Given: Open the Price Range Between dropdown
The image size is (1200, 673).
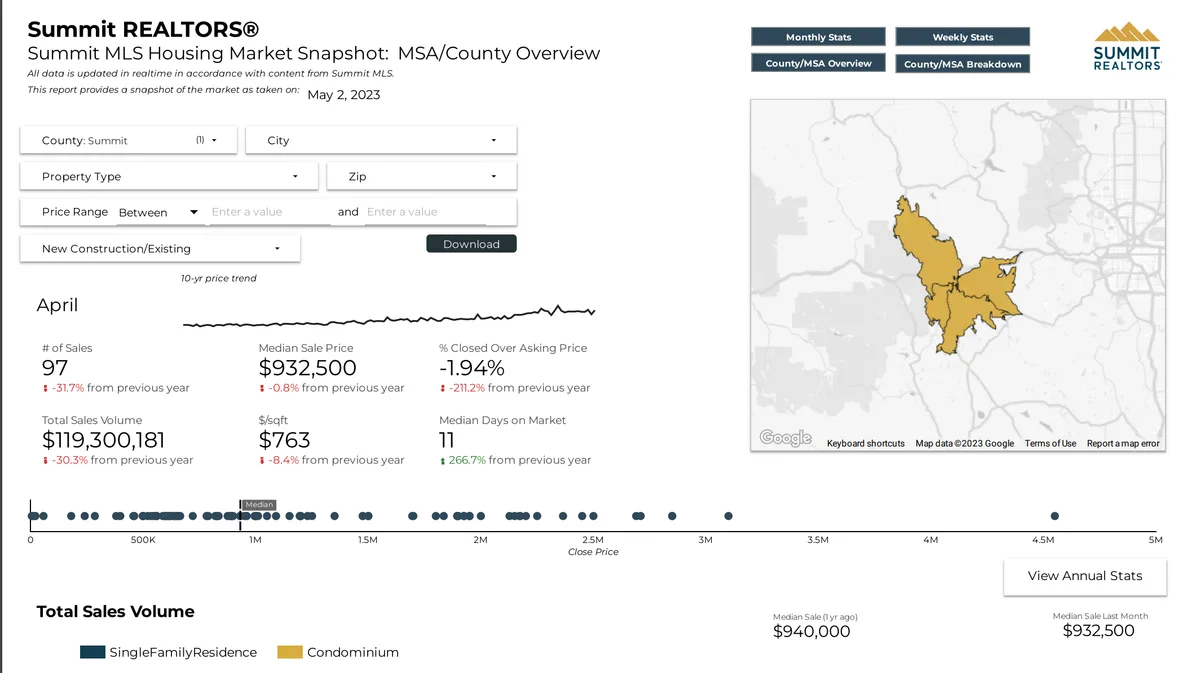Looking at the screenshot, I should point(158,212).
